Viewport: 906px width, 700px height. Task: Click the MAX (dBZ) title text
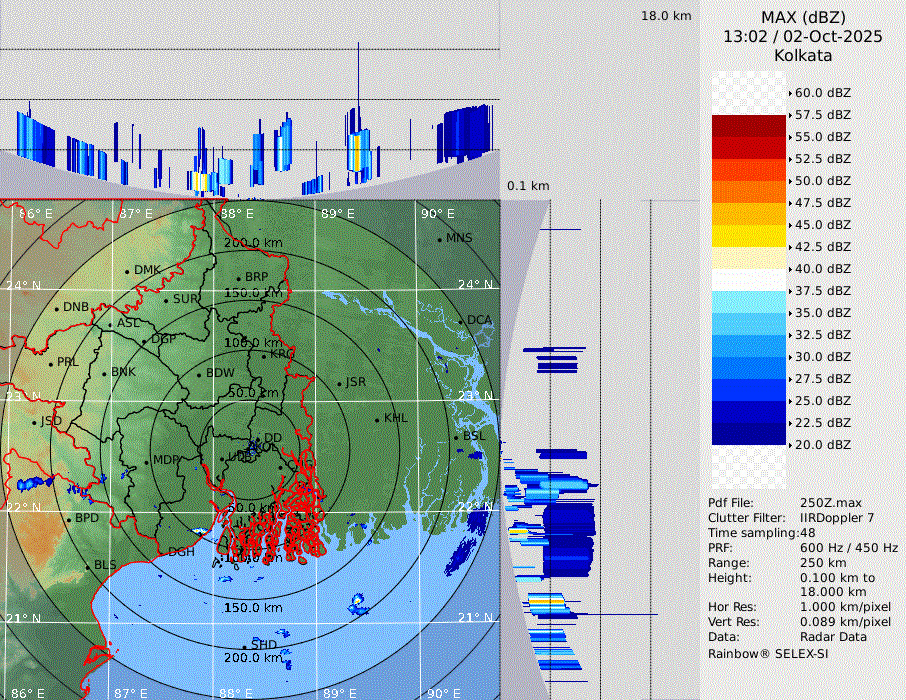tap(802, 17)
